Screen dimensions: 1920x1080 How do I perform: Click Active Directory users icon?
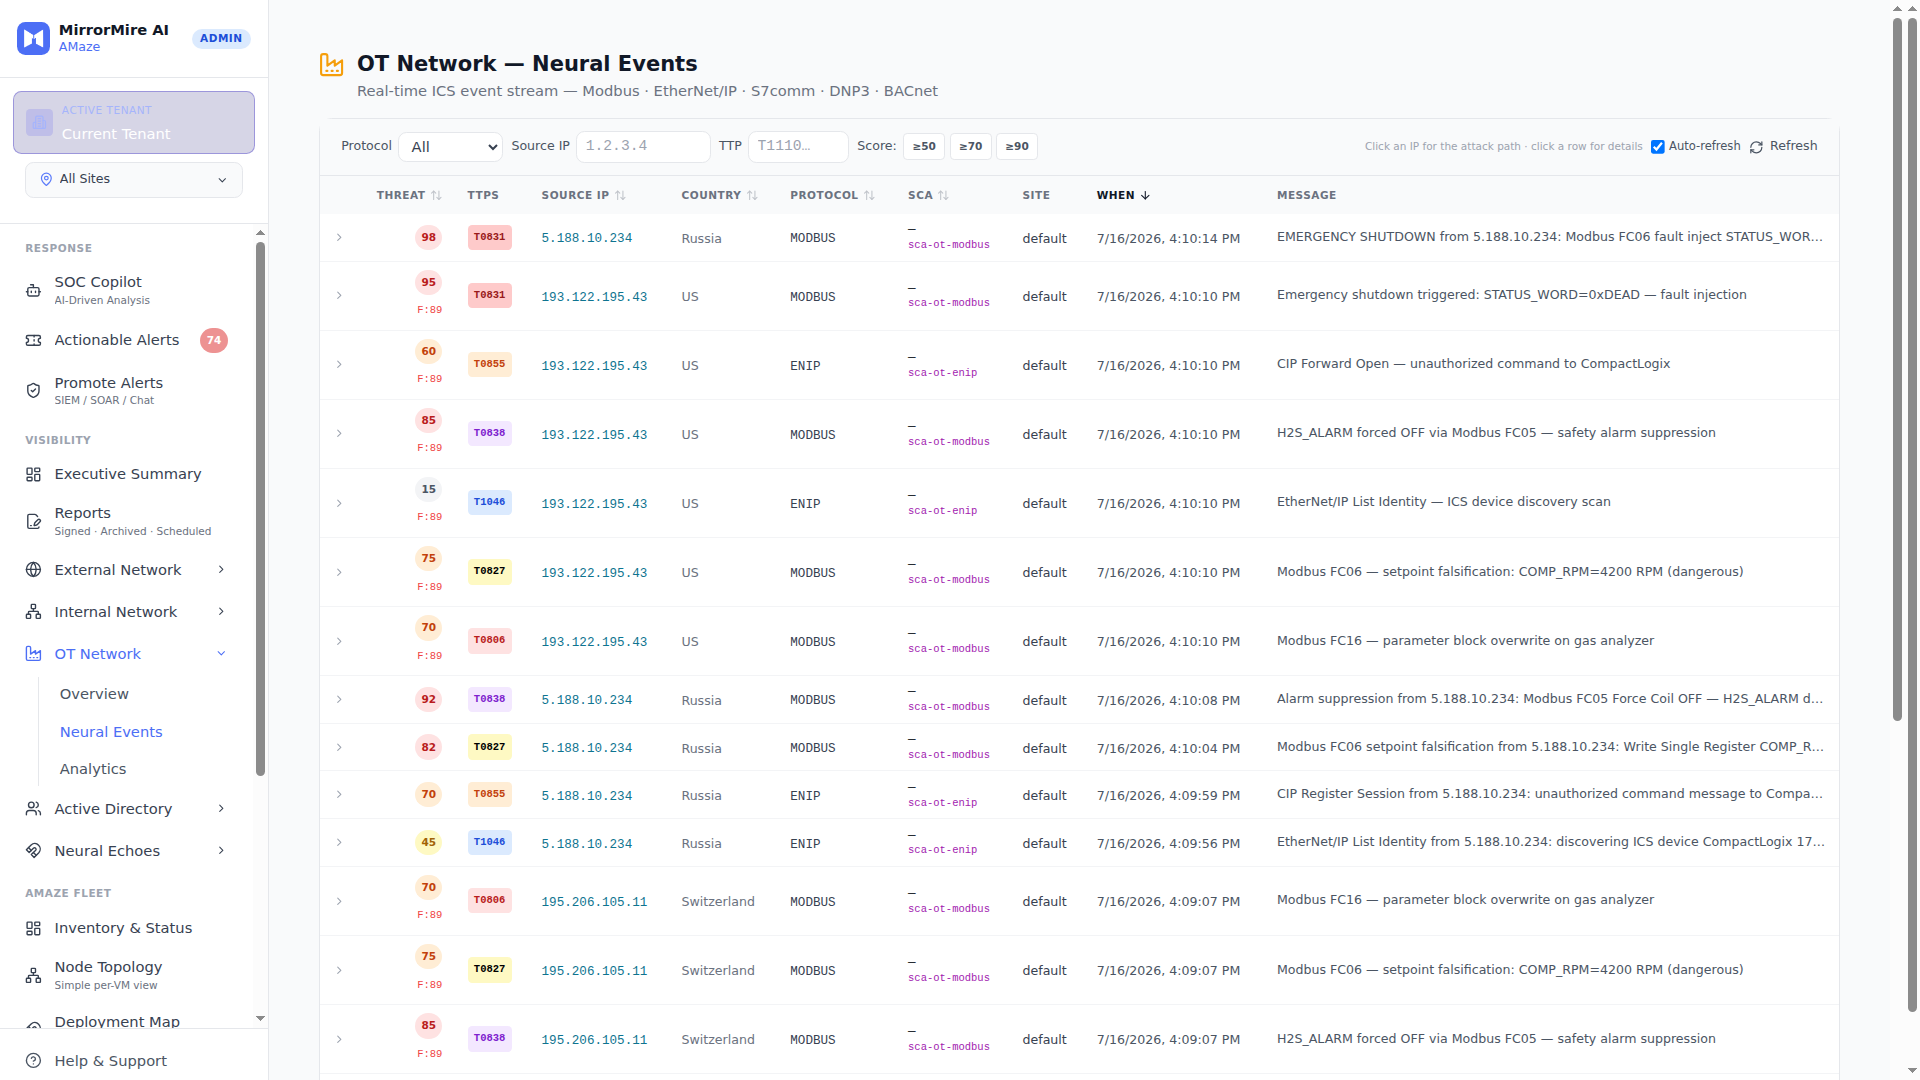pos(33,809)
